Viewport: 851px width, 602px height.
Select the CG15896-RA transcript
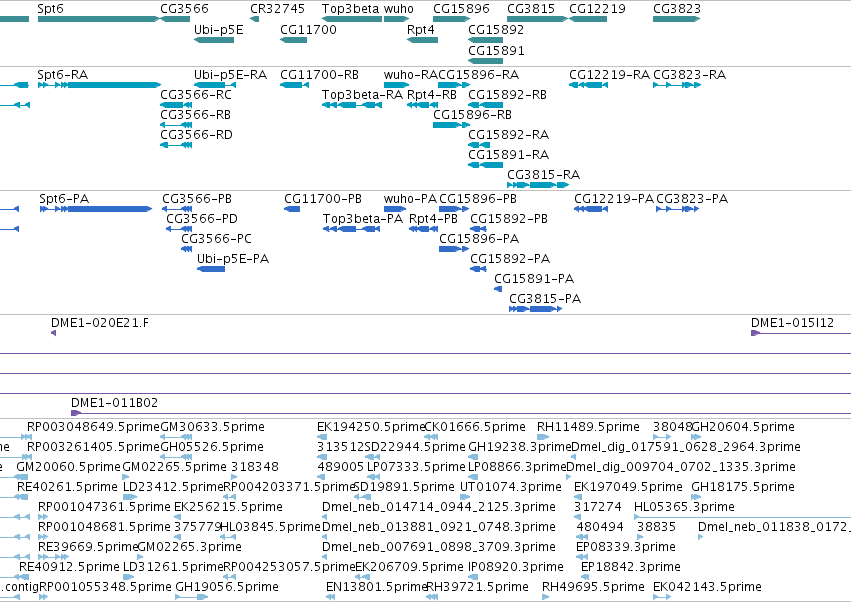tap(454, 85)
